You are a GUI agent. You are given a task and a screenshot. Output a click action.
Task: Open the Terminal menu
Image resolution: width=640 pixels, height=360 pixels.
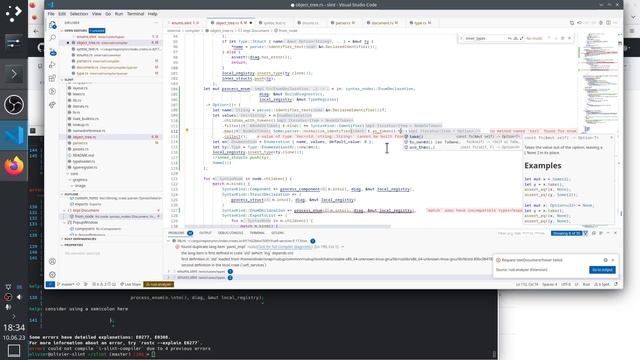click(135, 14)
